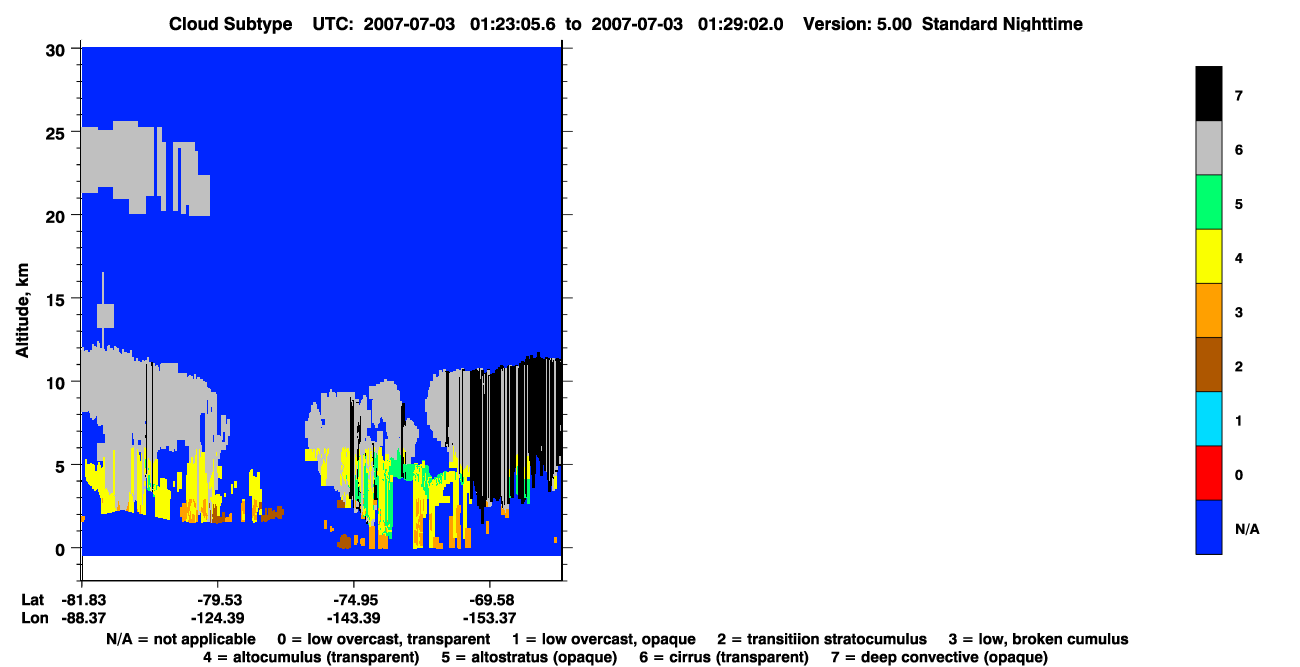Click longitude value -124.39
The height and width of the screenshot is (667, 1300).
point(218,618)
